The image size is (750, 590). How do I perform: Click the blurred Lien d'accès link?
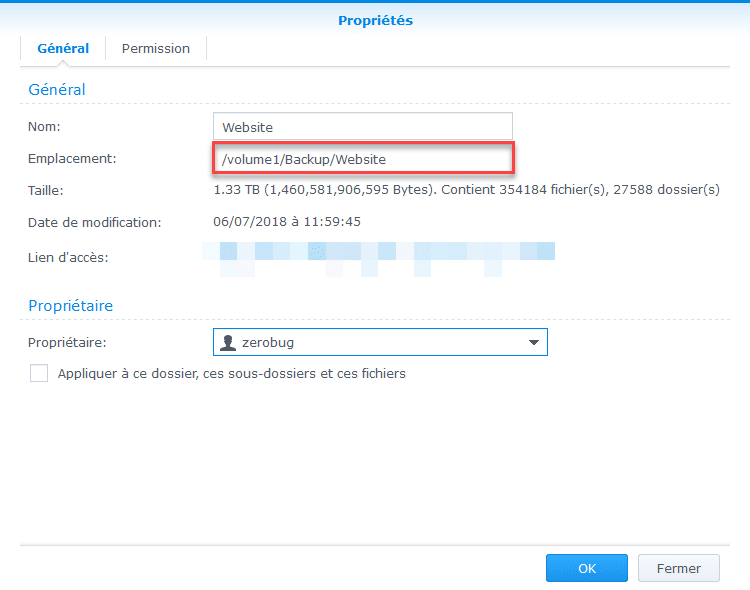pos(380,258)
